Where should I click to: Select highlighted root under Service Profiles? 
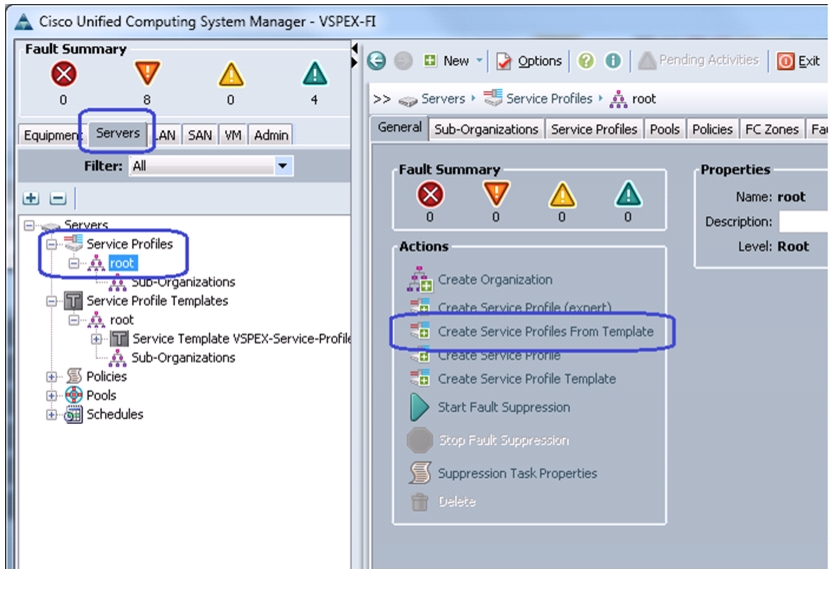(x=122, y=263)
